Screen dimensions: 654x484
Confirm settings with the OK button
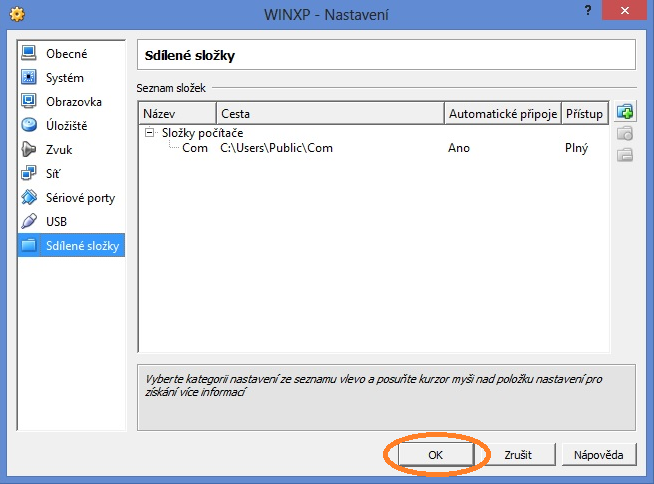(436, 454)
